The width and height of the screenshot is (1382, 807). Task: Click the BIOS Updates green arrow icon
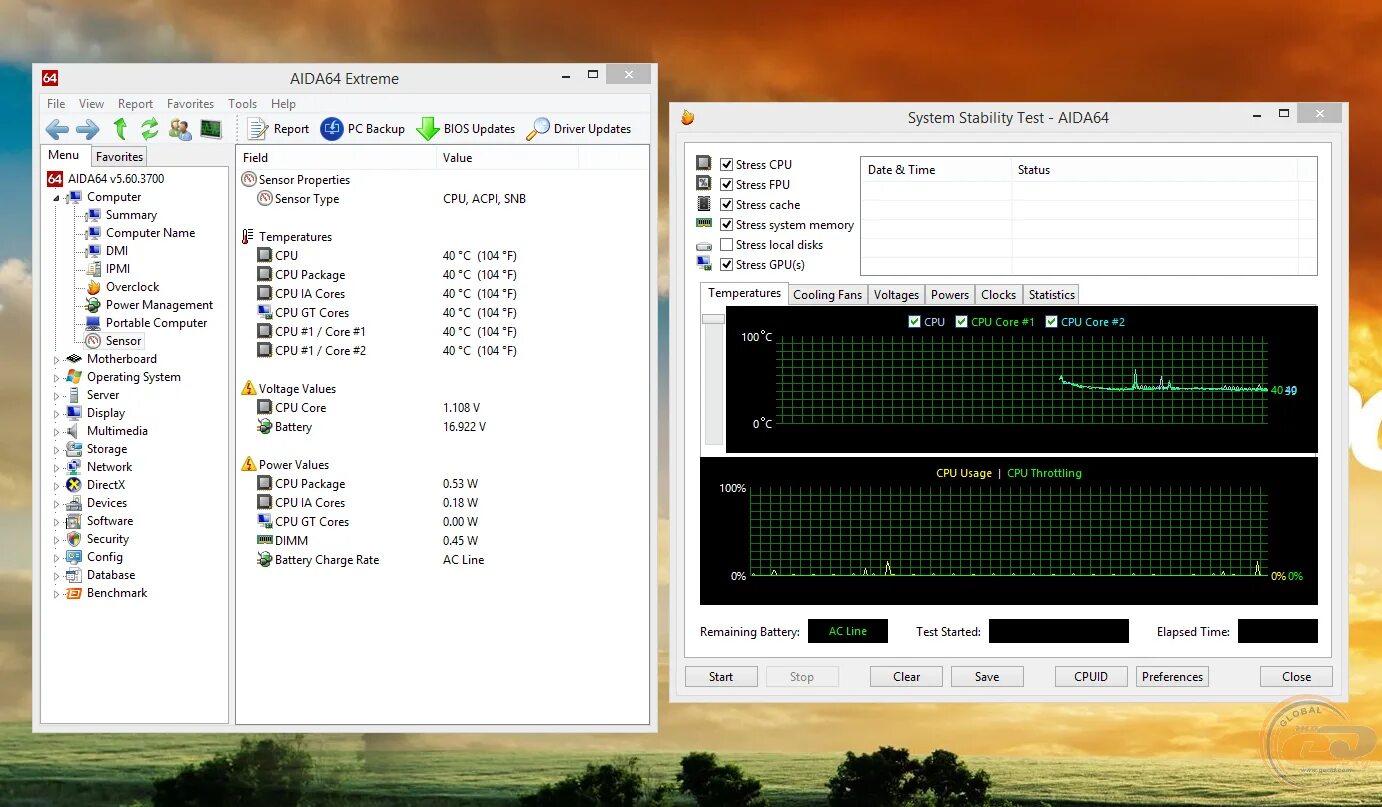(428, 129)
